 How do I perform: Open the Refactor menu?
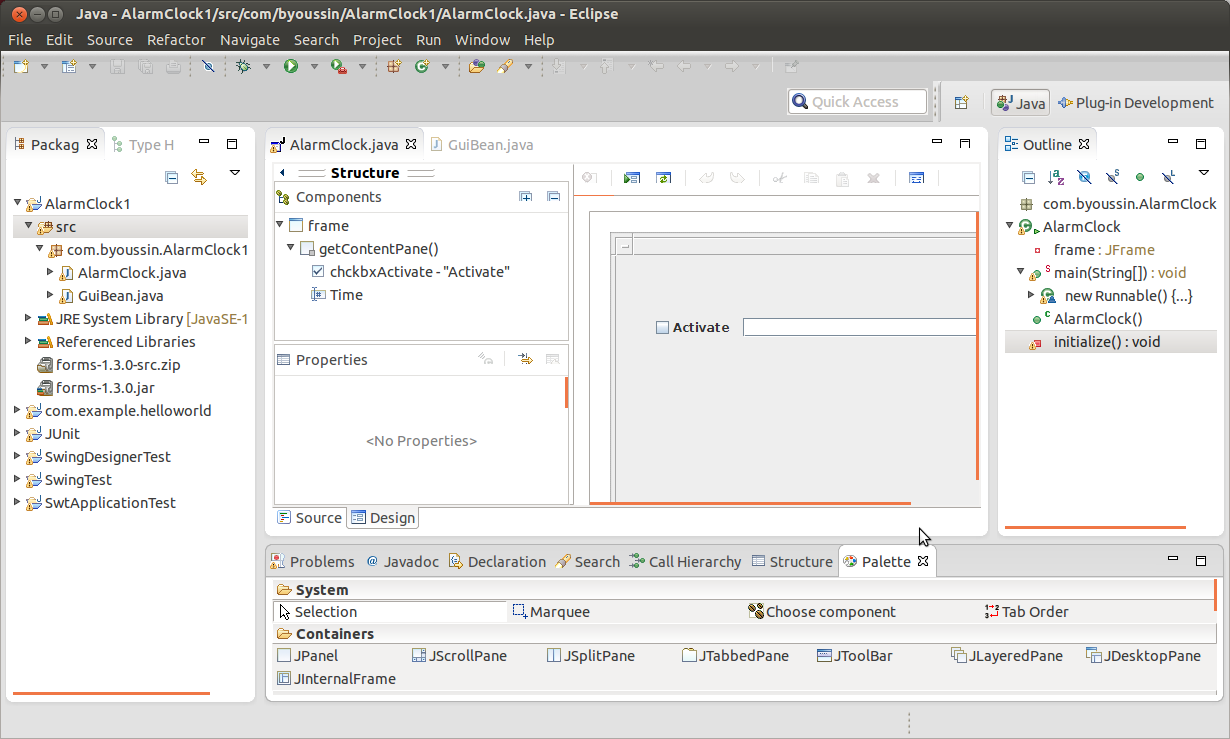pyautogui.click(x=176, y=40)
